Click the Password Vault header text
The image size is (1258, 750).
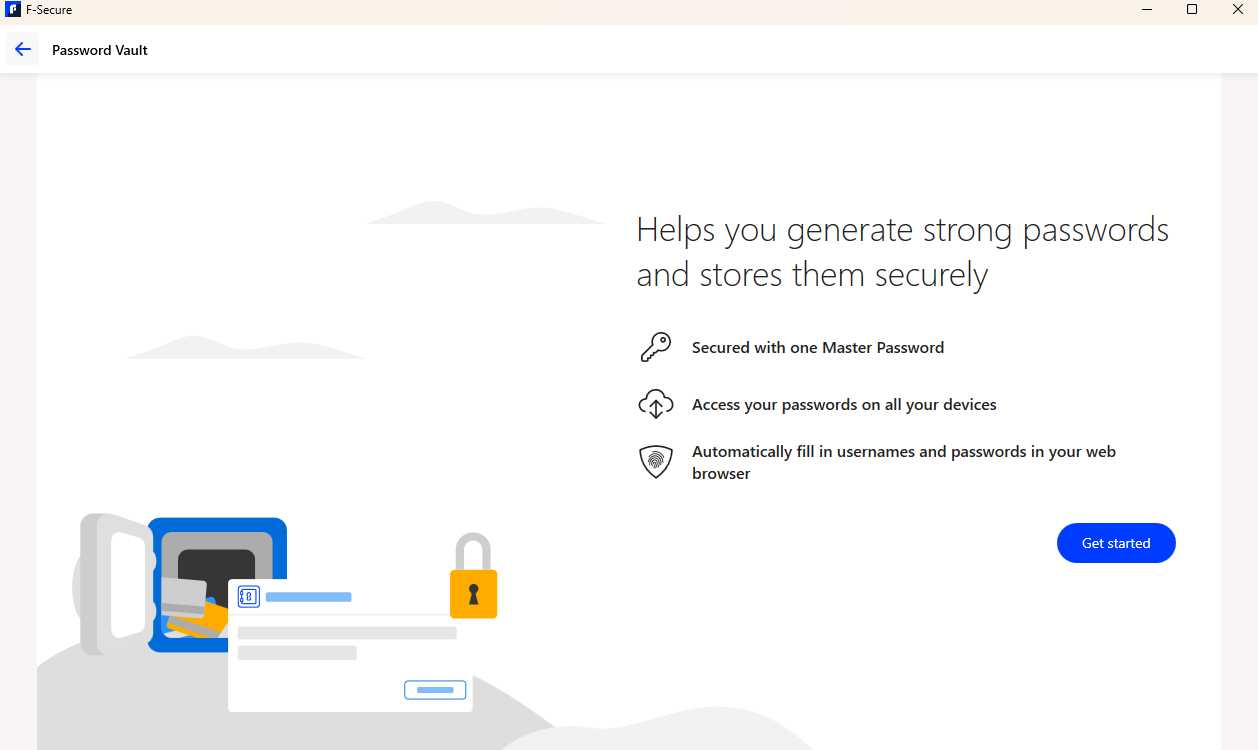point(99,49)
